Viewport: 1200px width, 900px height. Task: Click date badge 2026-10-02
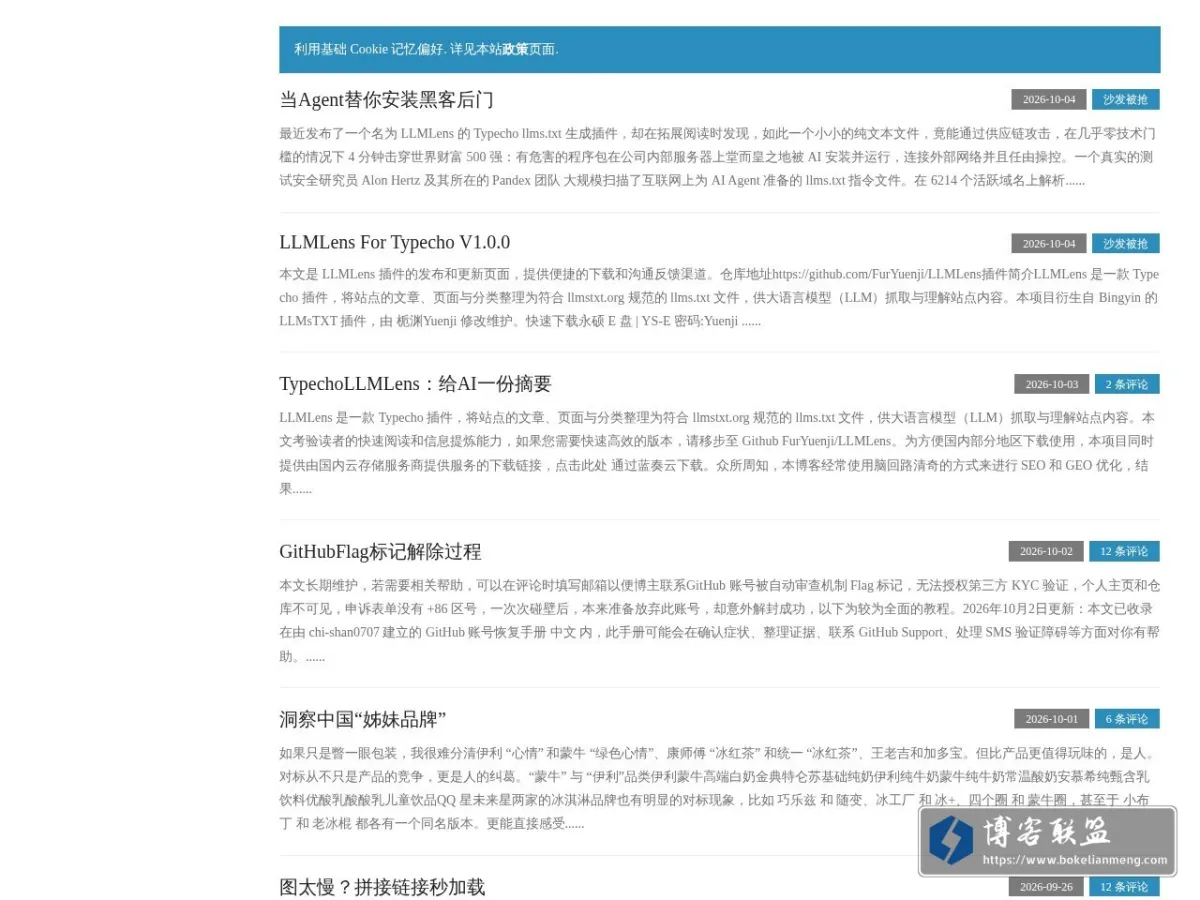pos(1046,551)
